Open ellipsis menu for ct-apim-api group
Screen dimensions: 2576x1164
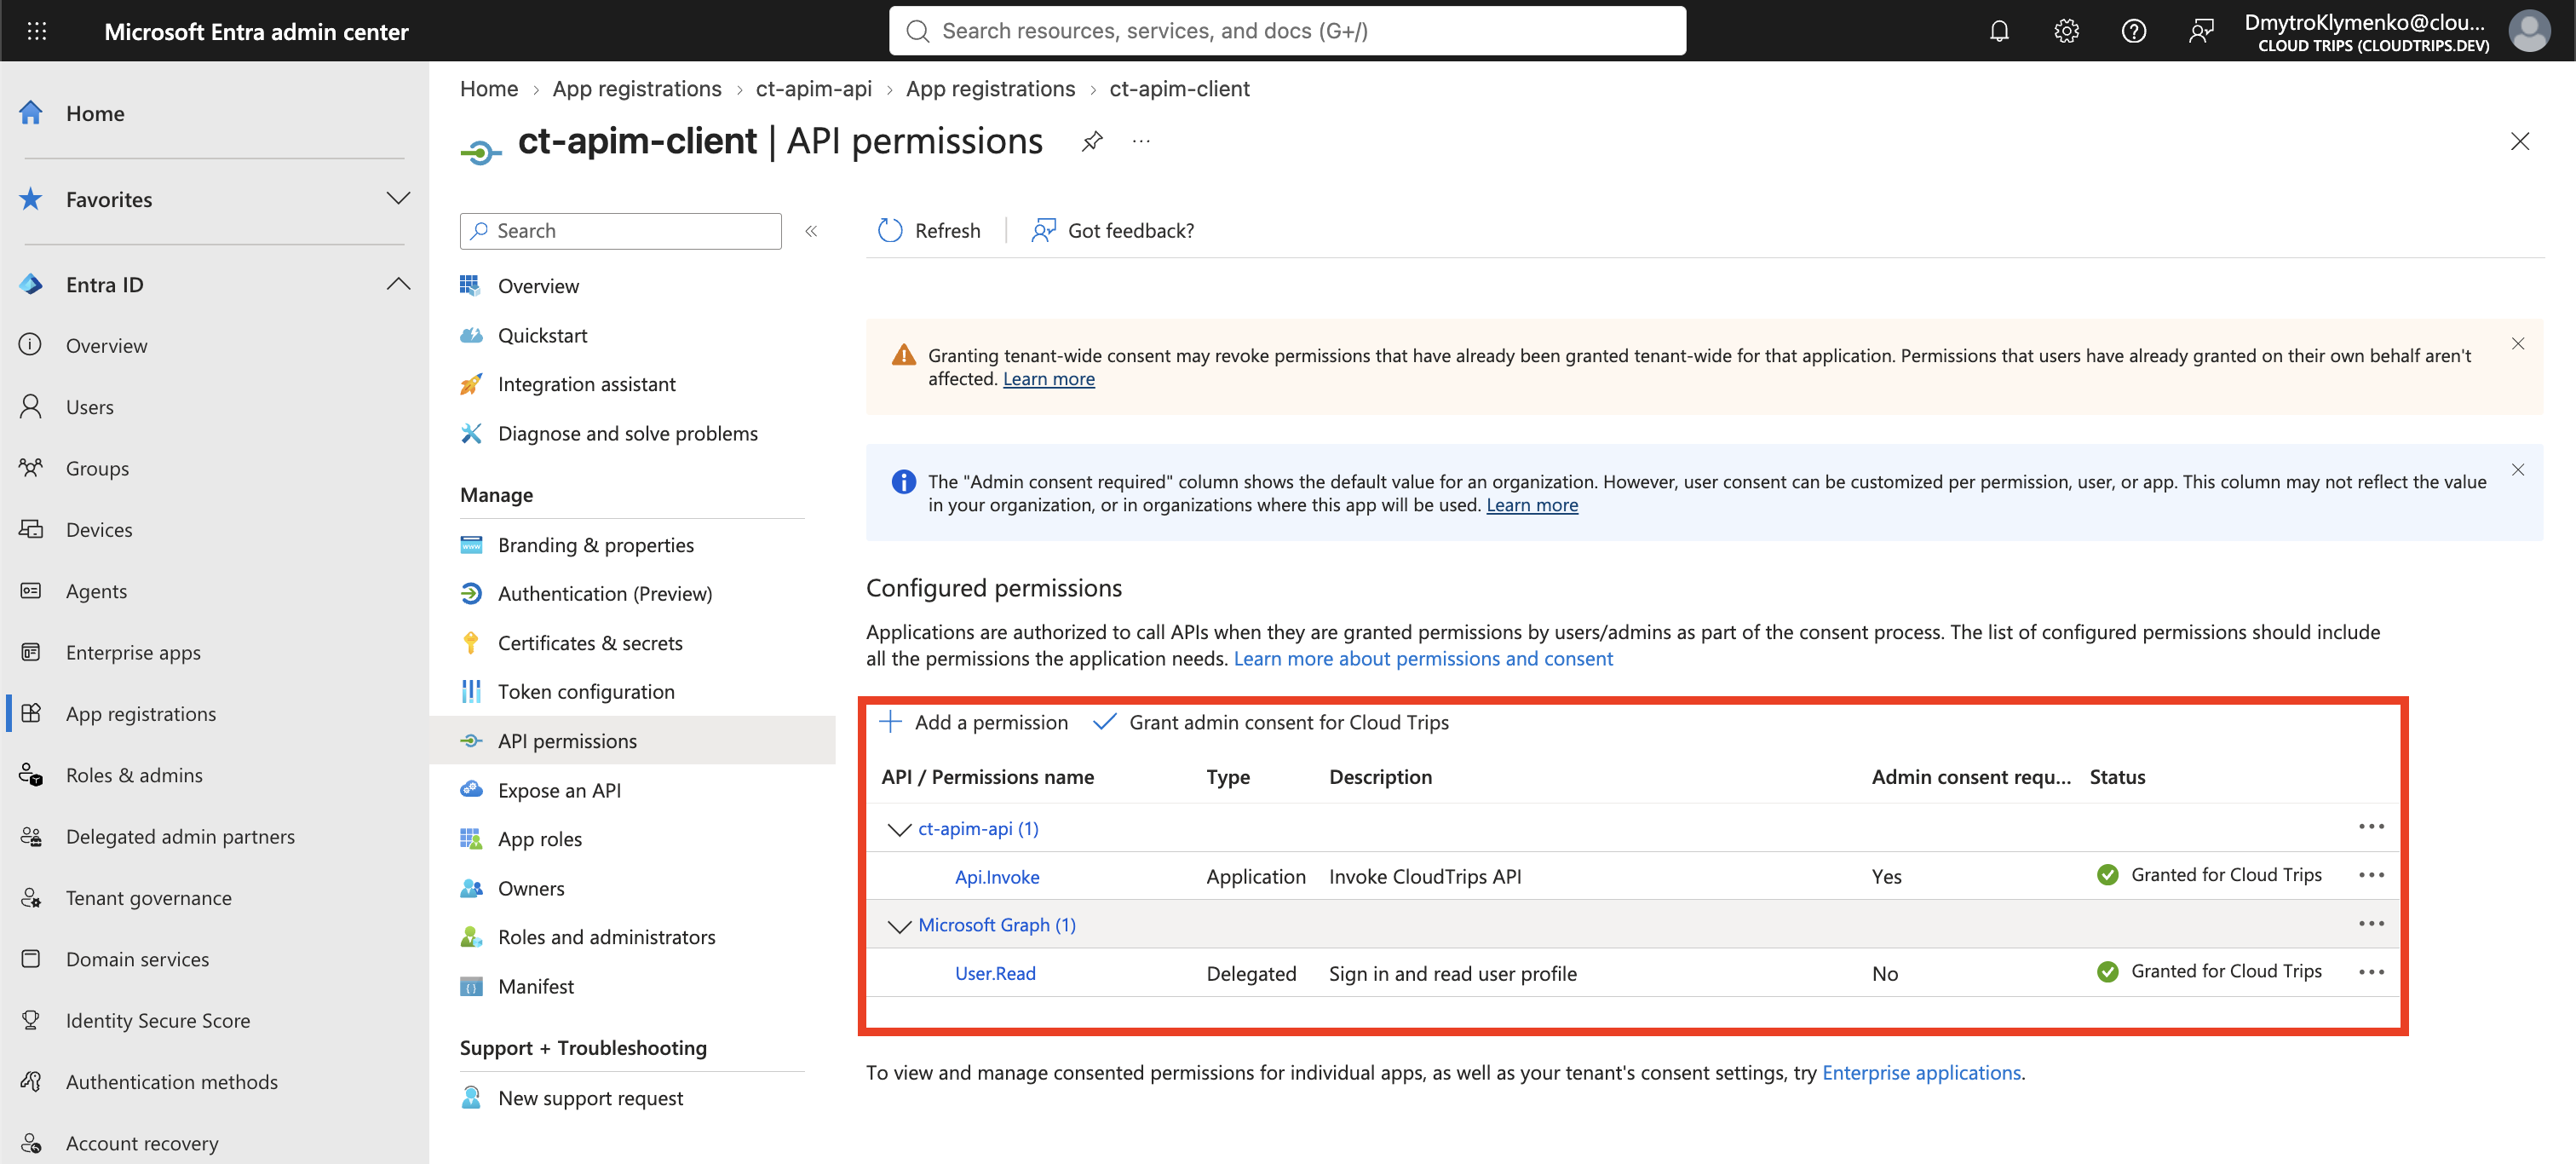(x=2371, y=827)
